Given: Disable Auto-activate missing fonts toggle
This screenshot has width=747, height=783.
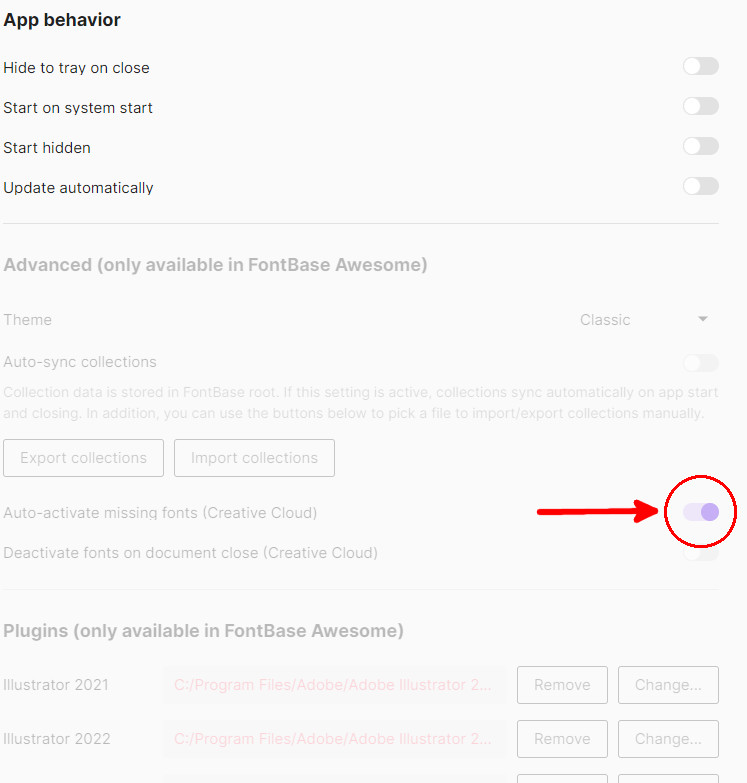Looking at the screenshot, I should tap(700, 512).
